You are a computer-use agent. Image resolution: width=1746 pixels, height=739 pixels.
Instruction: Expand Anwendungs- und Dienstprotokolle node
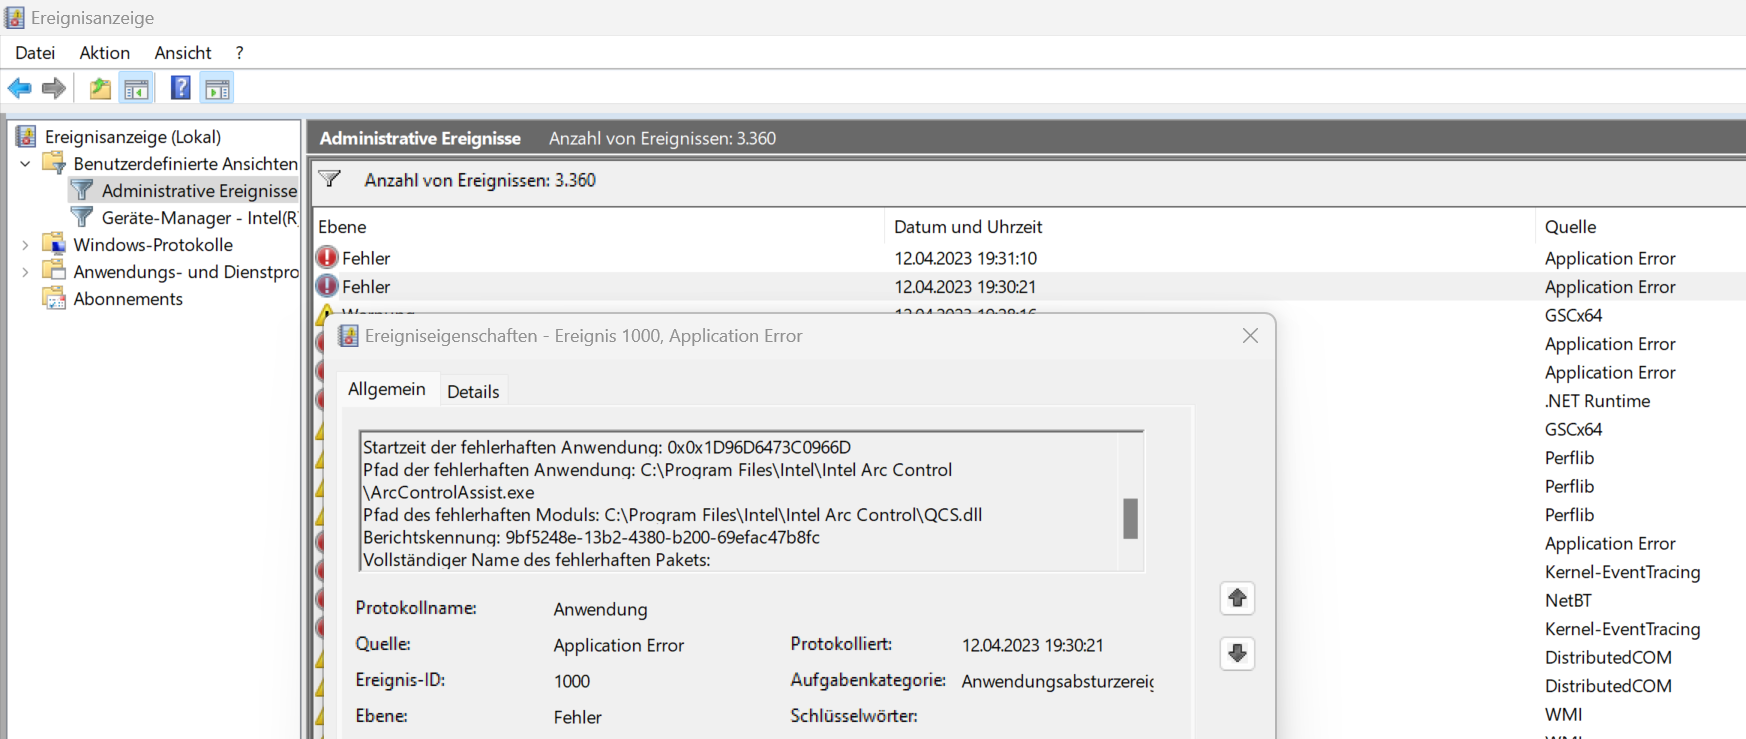click(25, 272)
